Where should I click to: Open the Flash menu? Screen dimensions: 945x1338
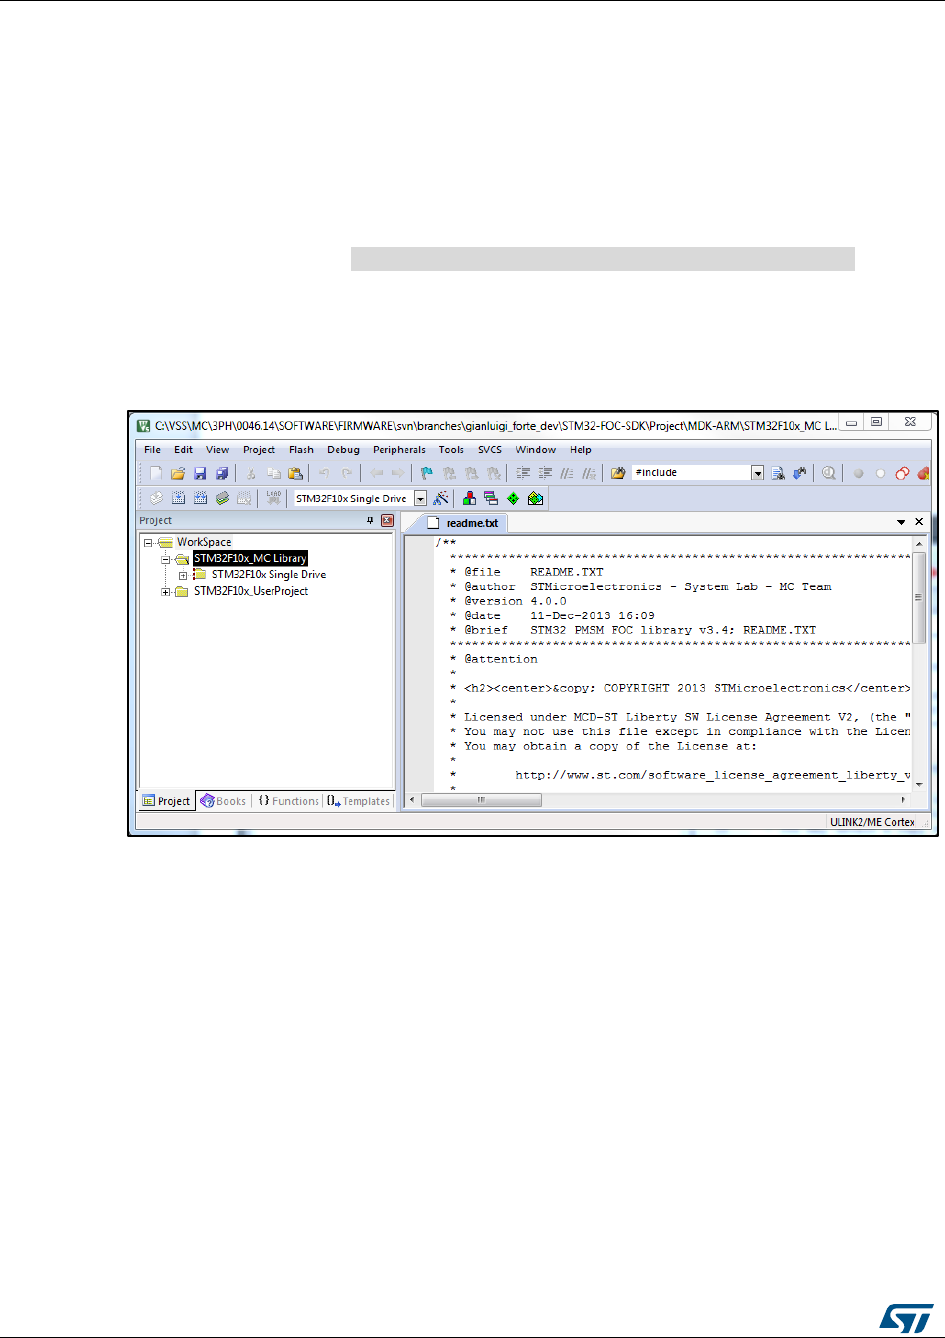click(301, 450)
